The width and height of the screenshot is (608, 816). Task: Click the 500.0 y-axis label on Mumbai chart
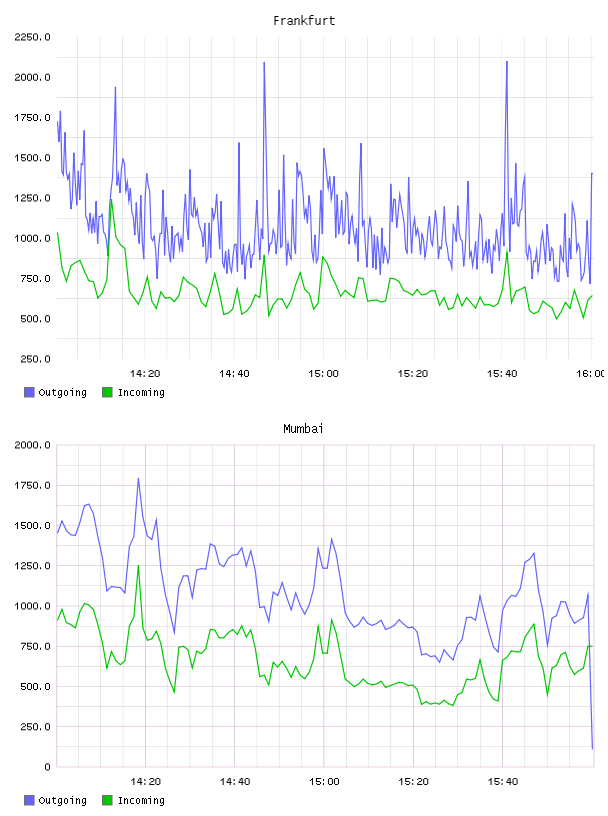(x=35, y=686)
